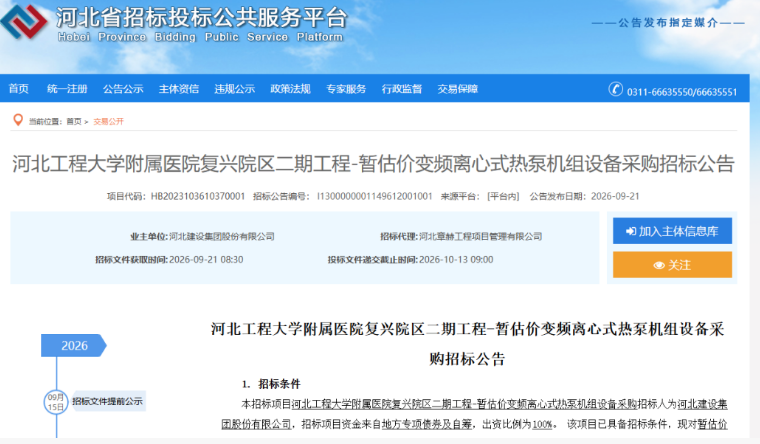This screenshot has height=444, width=760.
Task: Select the 09月15日 timeline circle marker
Action: [56, 402]
